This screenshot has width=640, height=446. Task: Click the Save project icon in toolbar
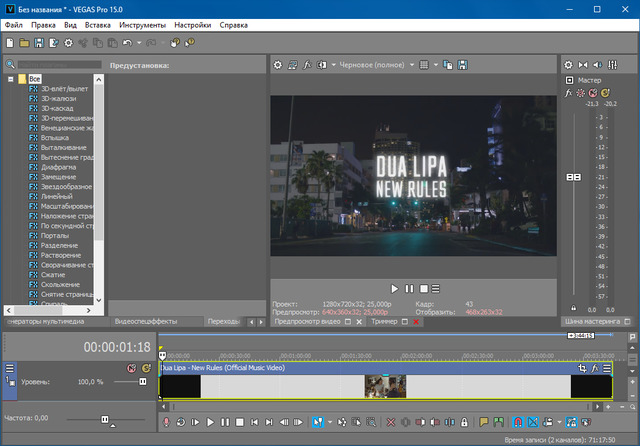[39, 43]
